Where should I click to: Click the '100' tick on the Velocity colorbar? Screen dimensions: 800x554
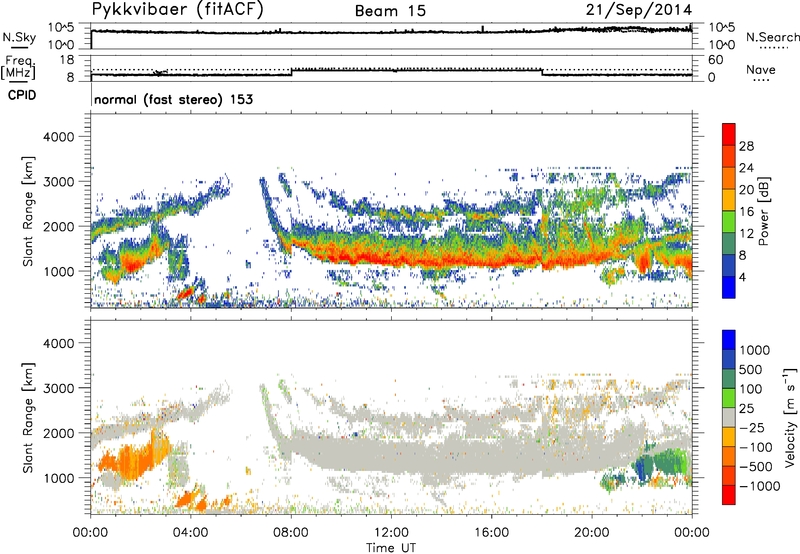point(751,389)
